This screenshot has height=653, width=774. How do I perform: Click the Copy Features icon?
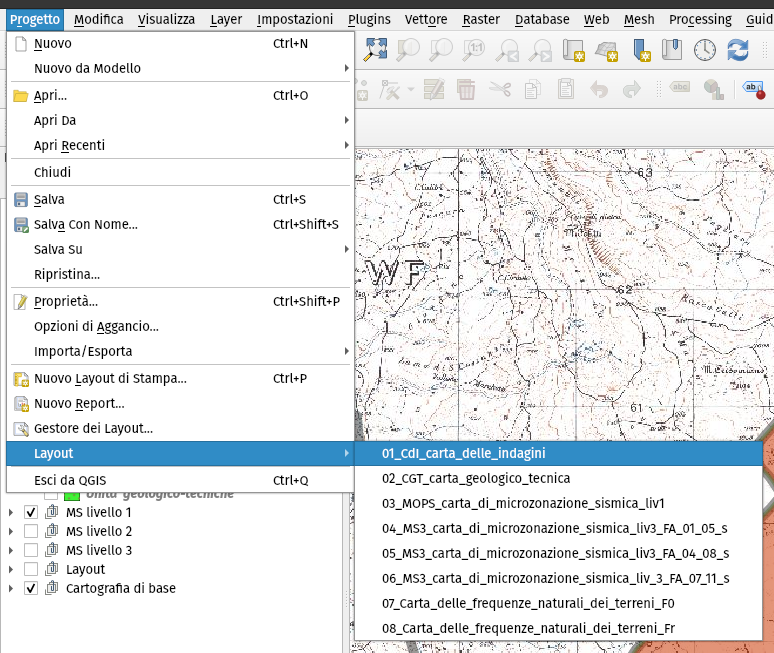coord(533,90)
